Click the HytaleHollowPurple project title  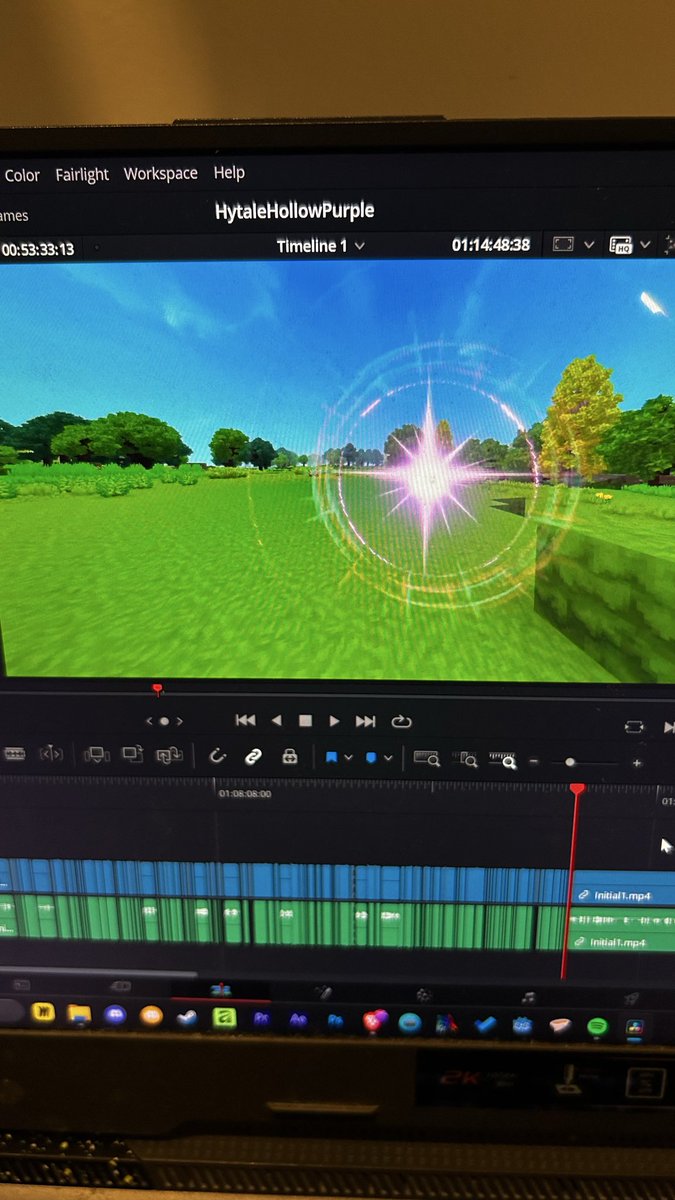tap(294, 211)
